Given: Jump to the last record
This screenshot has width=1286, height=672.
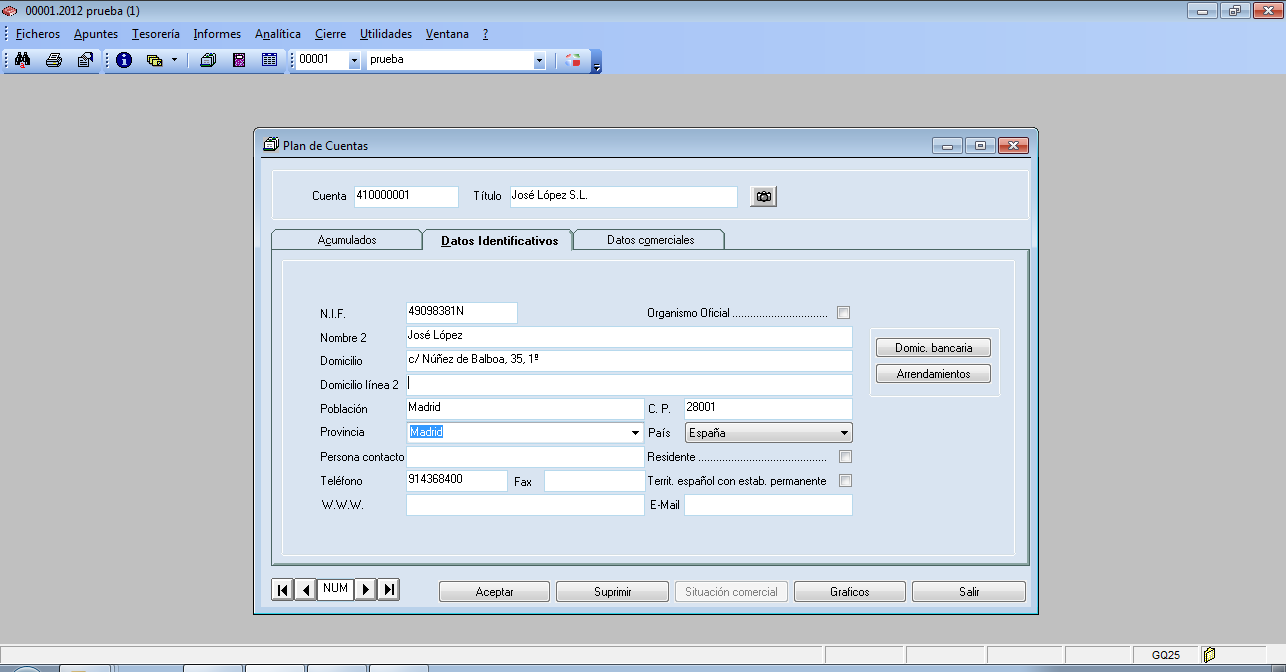Looking at the screenshot, I should coord(389,590).
